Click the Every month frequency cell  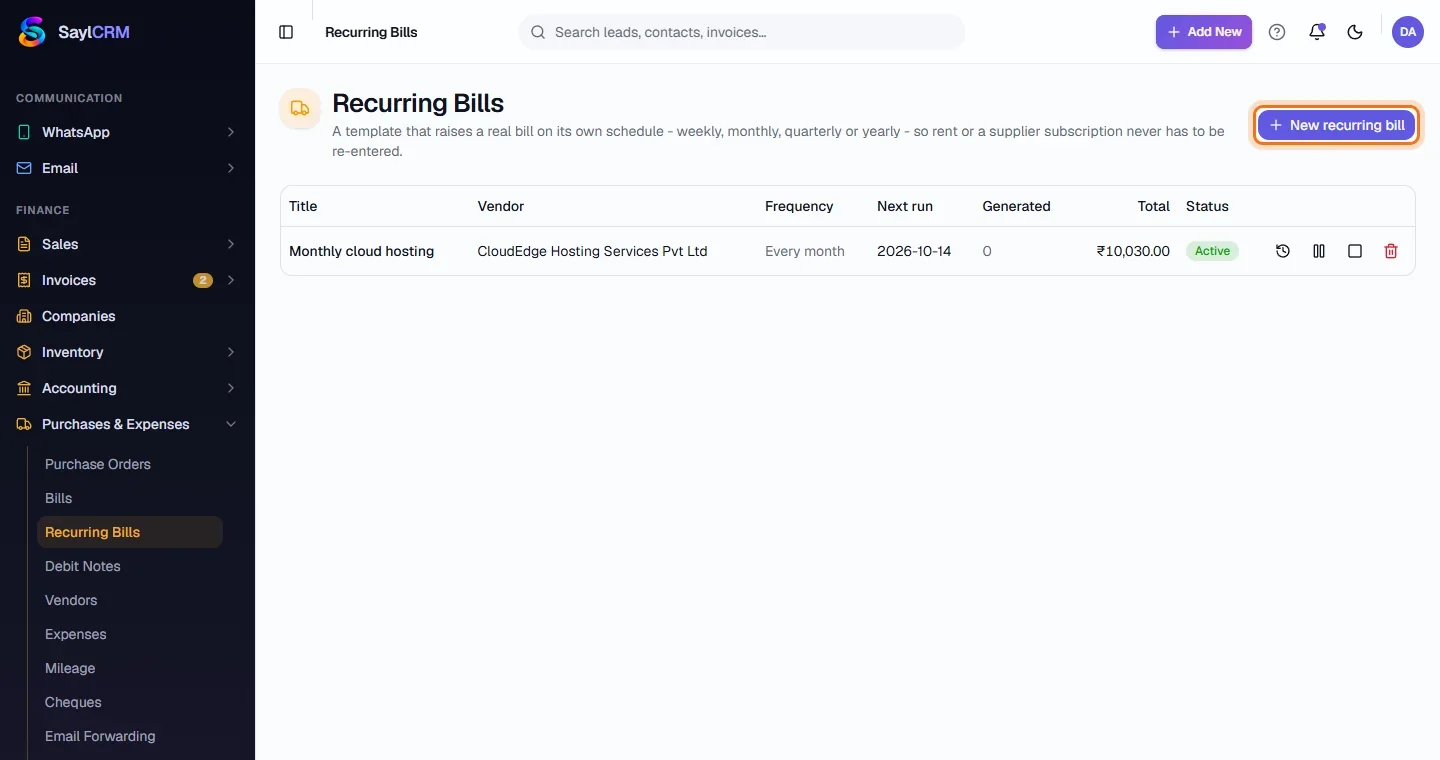point(805,251)
